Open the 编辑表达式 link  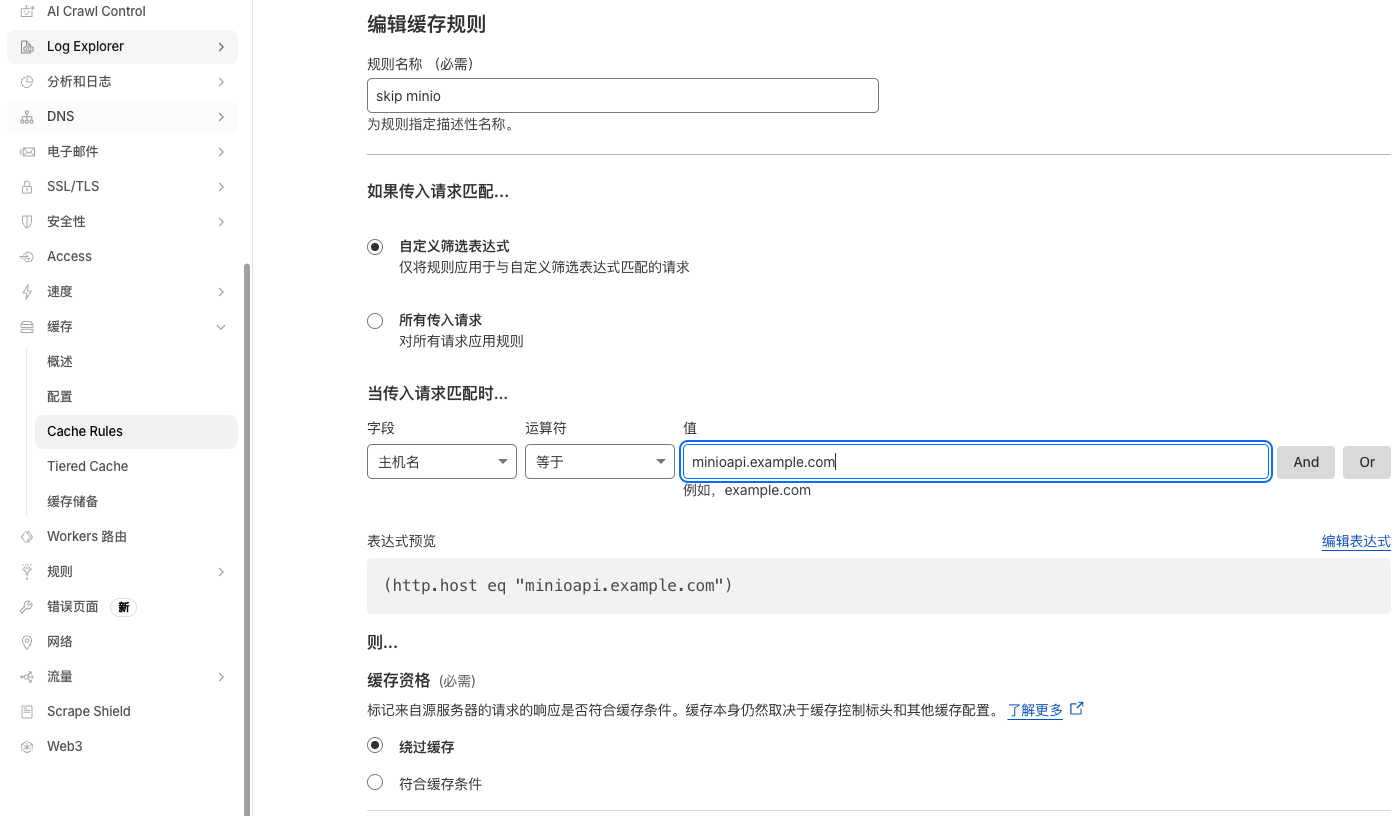pyautogui.click(x=1357, y=541)
